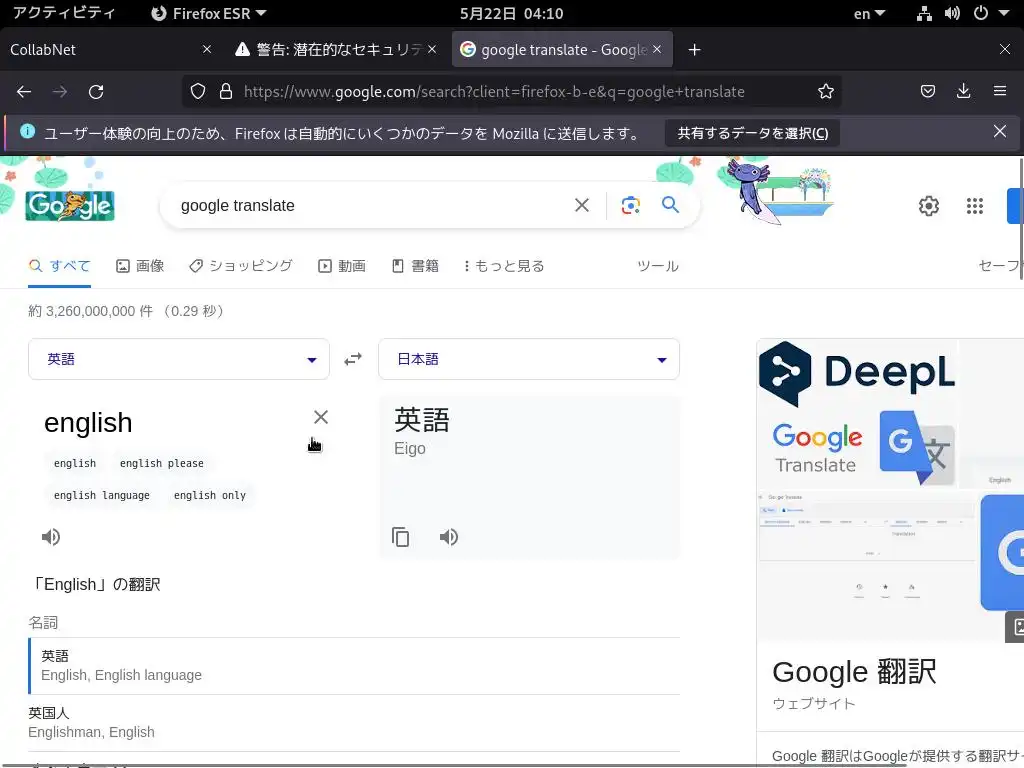Open the アクティビティ overview
Image resolution: width=1024 pixels, height=768 pixels.
coord(64,13)
